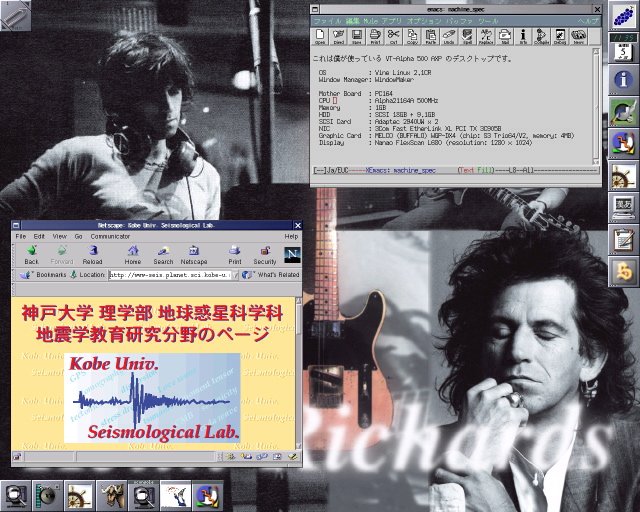The image size is (640, 512).
Task: Open XEmacs ヘルプ menu
Action: coord(588,21)
